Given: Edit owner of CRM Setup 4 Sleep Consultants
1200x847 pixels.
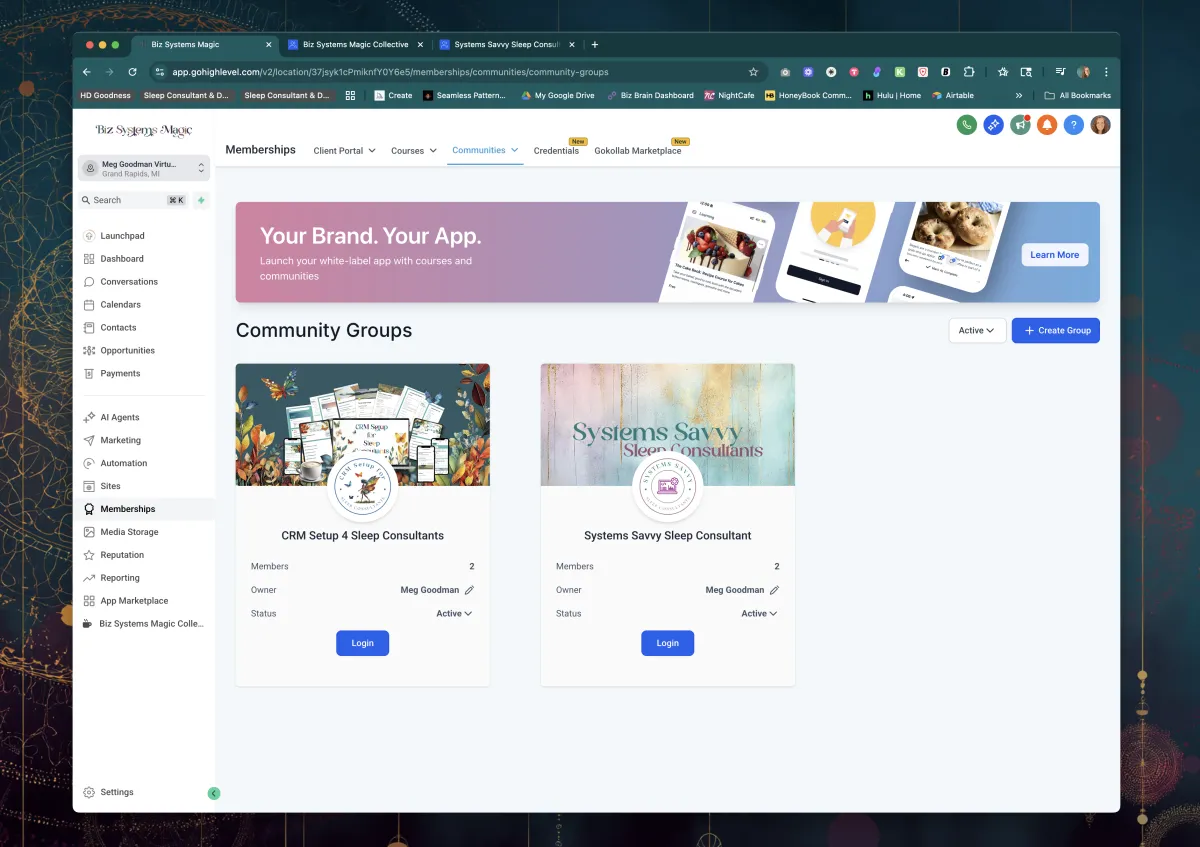Looking at the screenshot, I should click(469, 590).
